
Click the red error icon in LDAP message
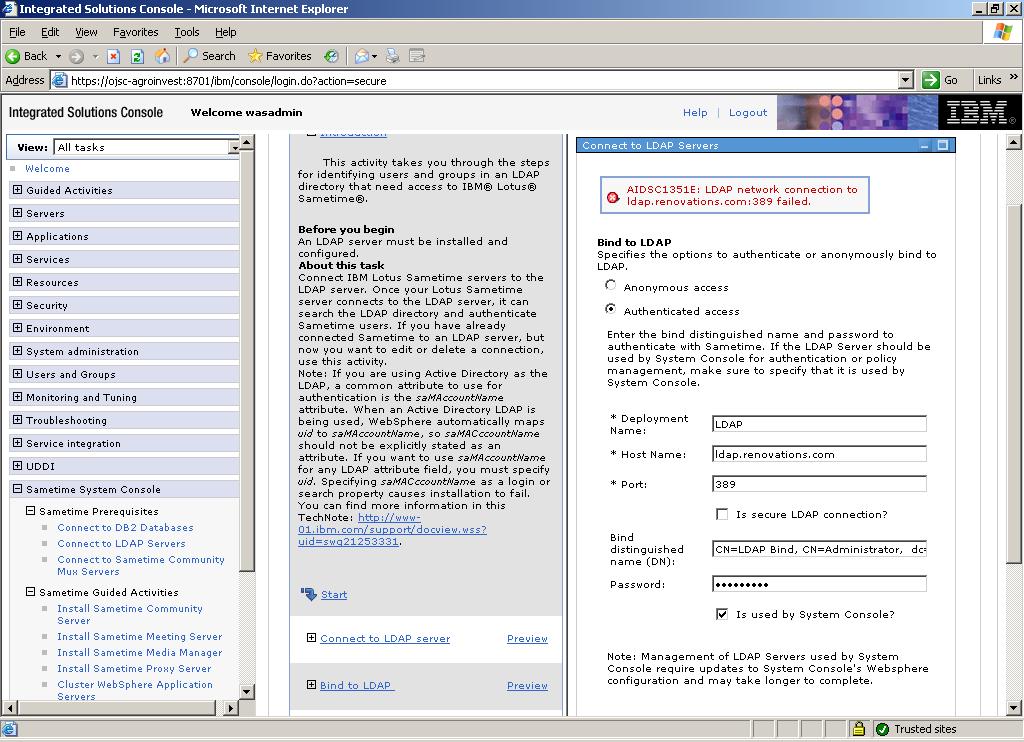click(x=613, y=197)
